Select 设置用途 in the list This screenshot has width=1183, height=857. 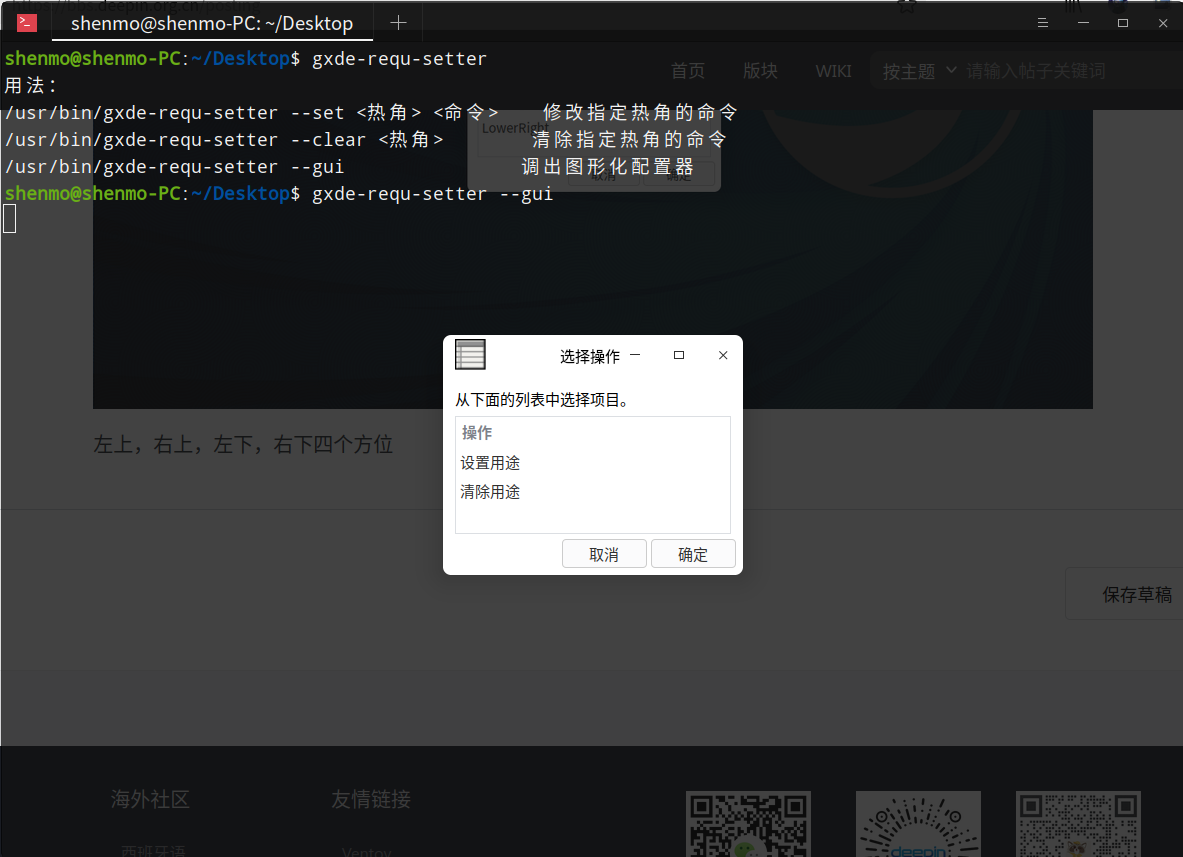(x=593, y=462)
